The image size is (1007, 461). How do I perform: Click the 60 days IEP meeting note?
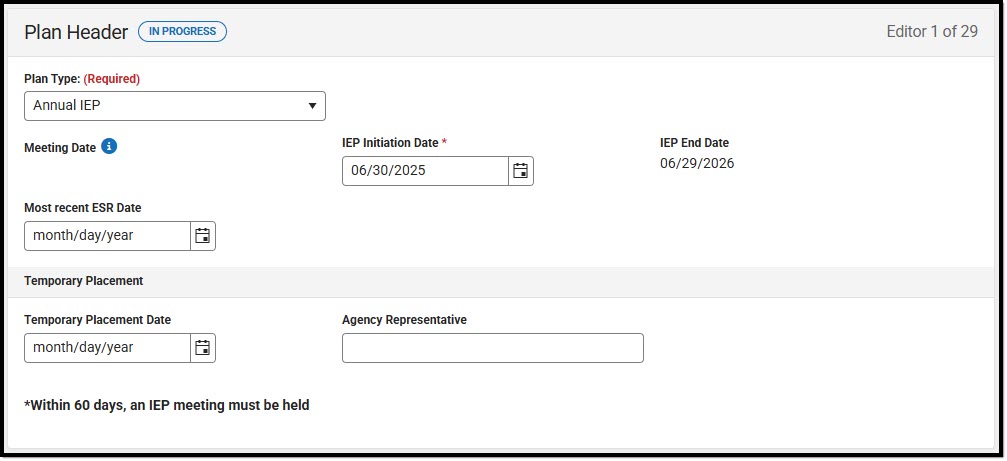click(167, 406)
